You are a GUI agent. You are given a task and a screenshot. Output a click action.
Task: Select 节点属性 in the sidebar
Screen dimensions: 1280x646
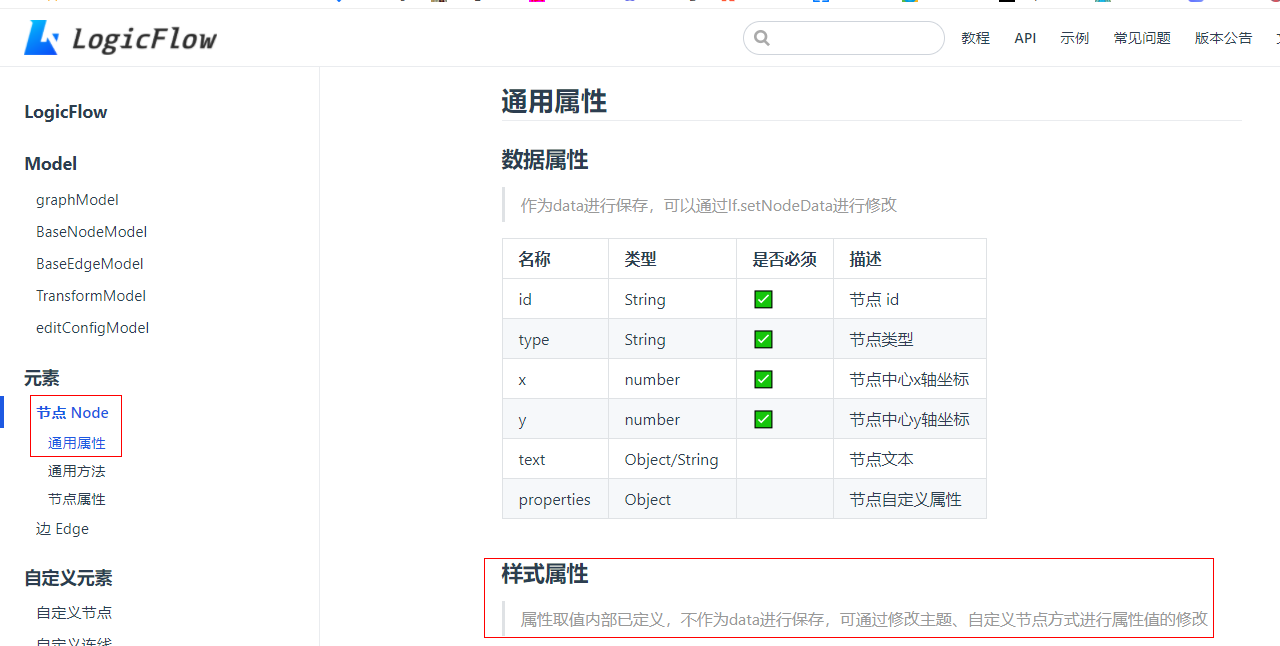pyautogui.click(x=77, y=498)
